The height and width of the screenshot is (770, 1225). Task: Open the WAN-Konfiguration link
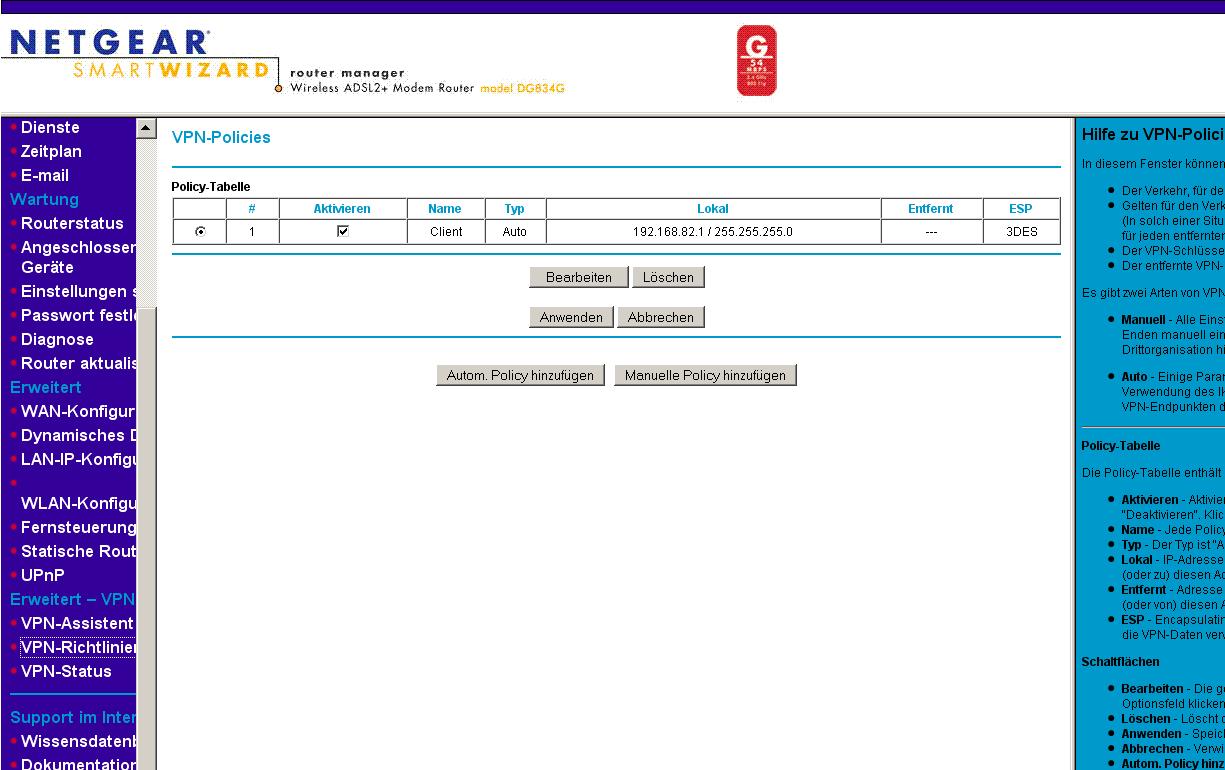[x=78, y=411]
